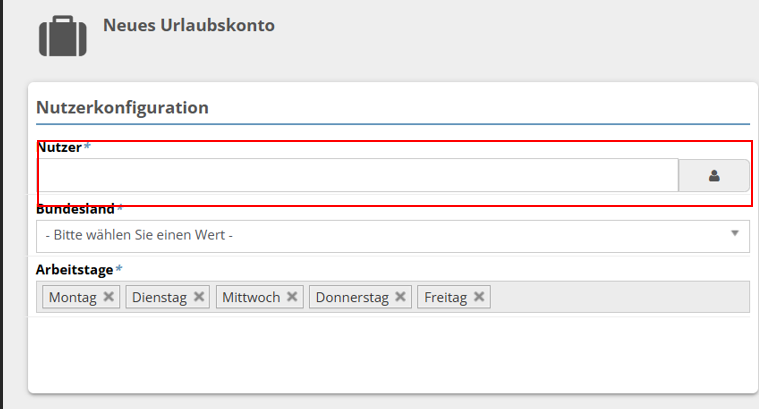This screenshot has width=759, height=409.
Task: Click the Arbeitstage field label
Action: (x=75, y=269)
